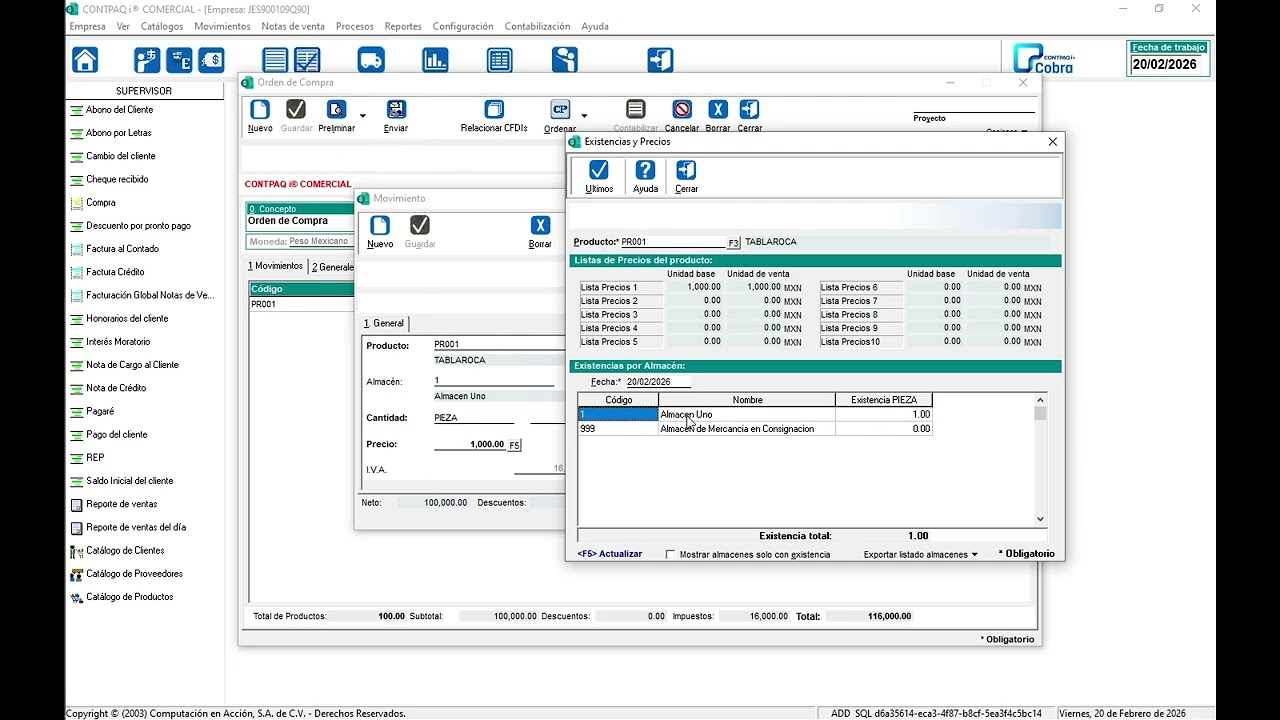Open the Movimientos menu
Viewport: 1280px width, 720px height.
coord(222,26)
